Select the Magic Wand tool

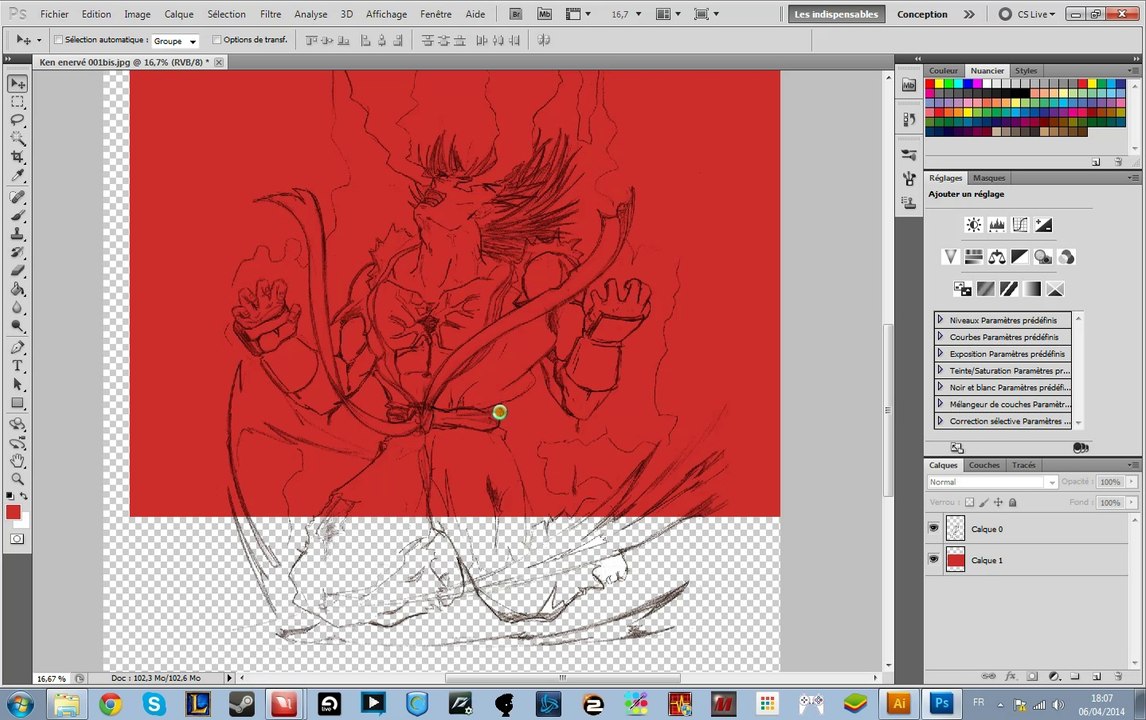[x=18, y=138]
